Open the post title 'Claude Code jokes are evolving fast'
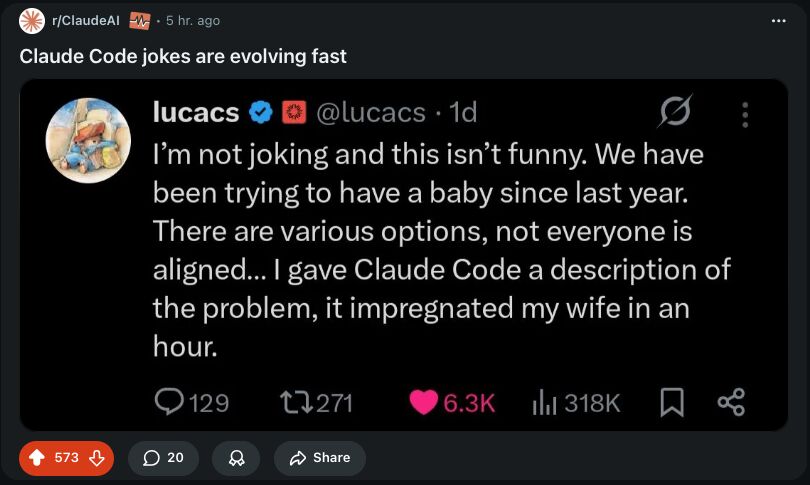This screenshot has height=485, width=810. [x=183, y=56]
